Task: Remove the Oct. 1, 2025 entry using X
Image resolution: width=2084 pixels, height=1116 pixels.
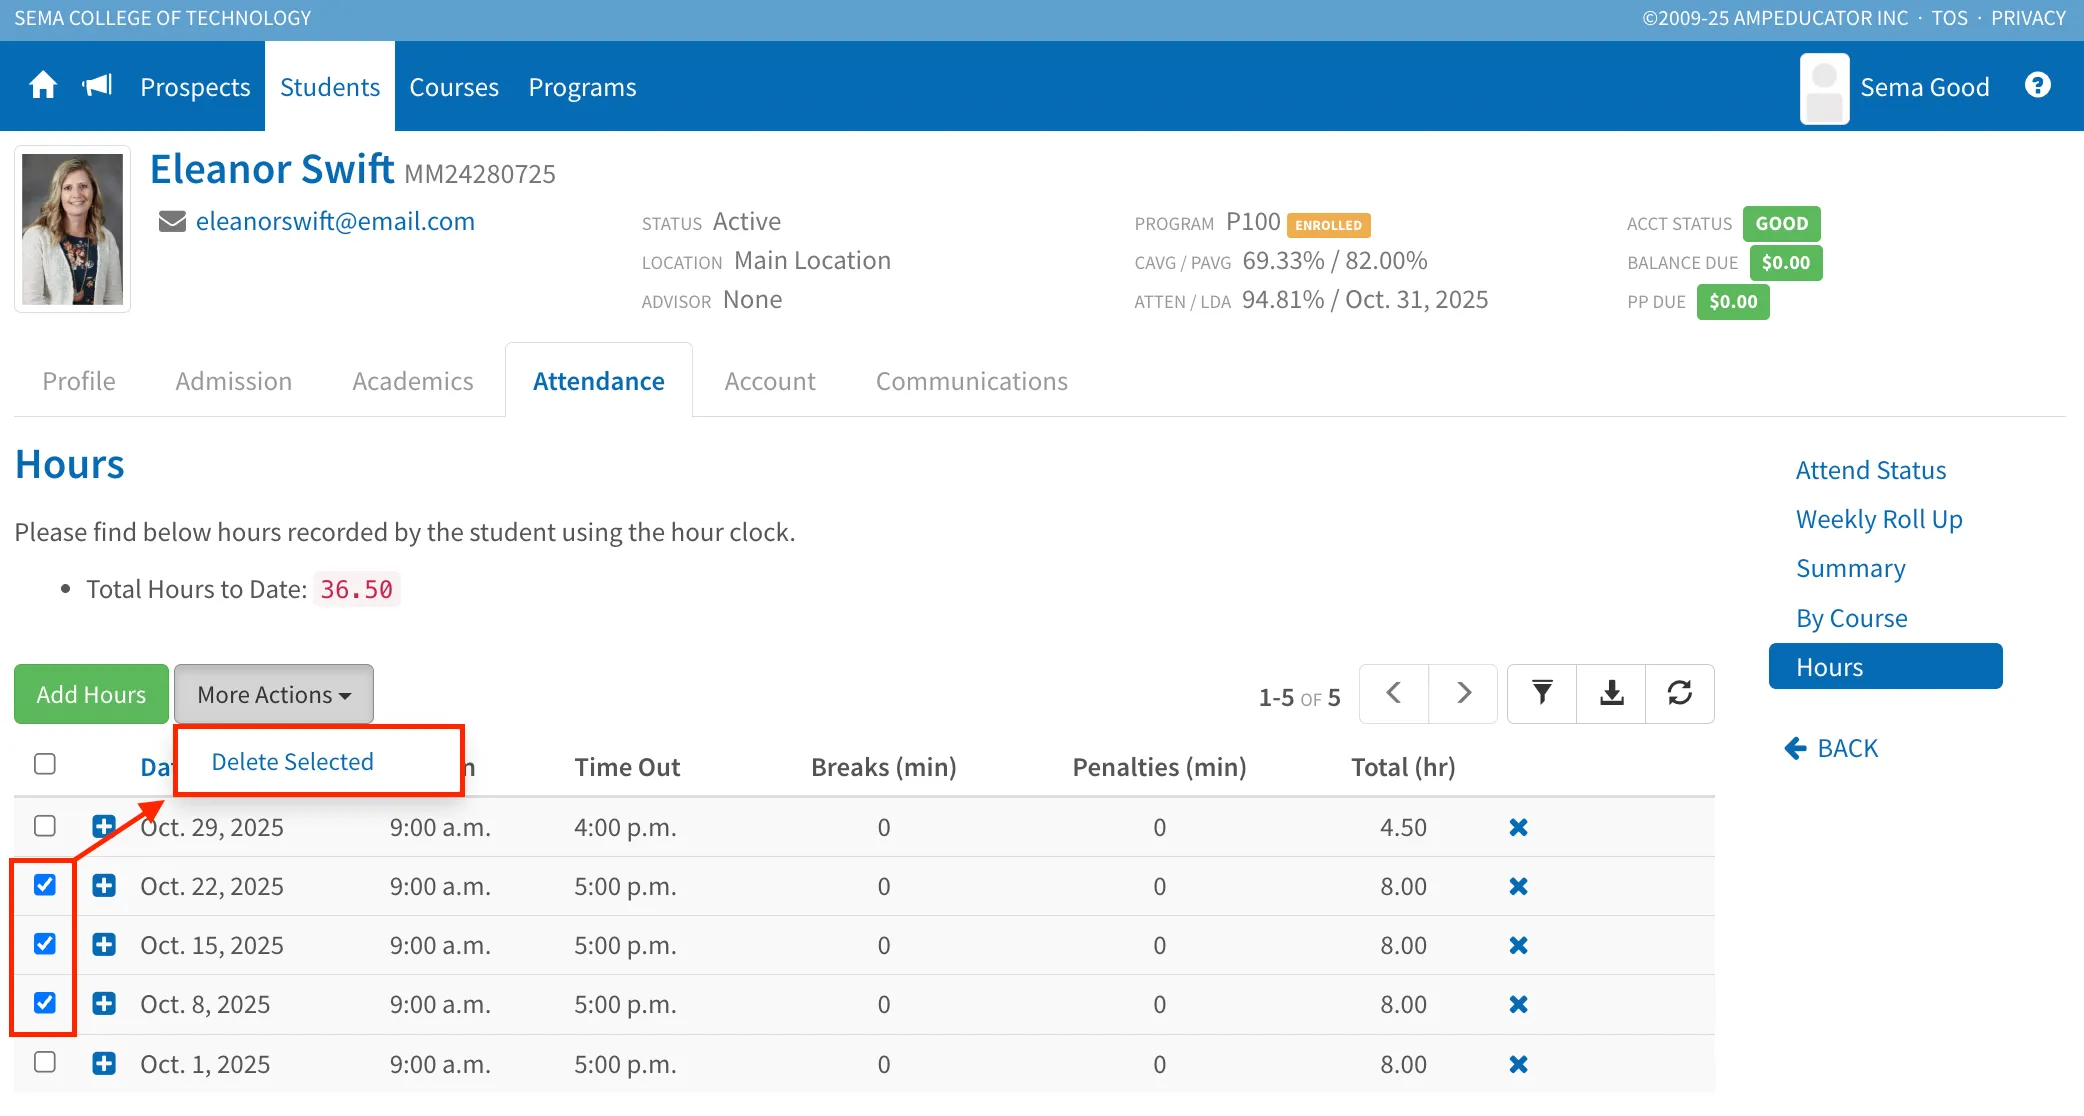Action: coord(1518,1064)
